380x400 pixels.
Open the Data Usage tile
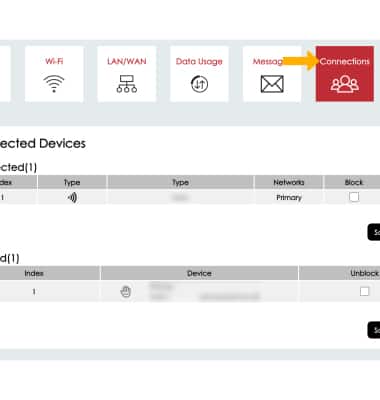click(199, 74)
